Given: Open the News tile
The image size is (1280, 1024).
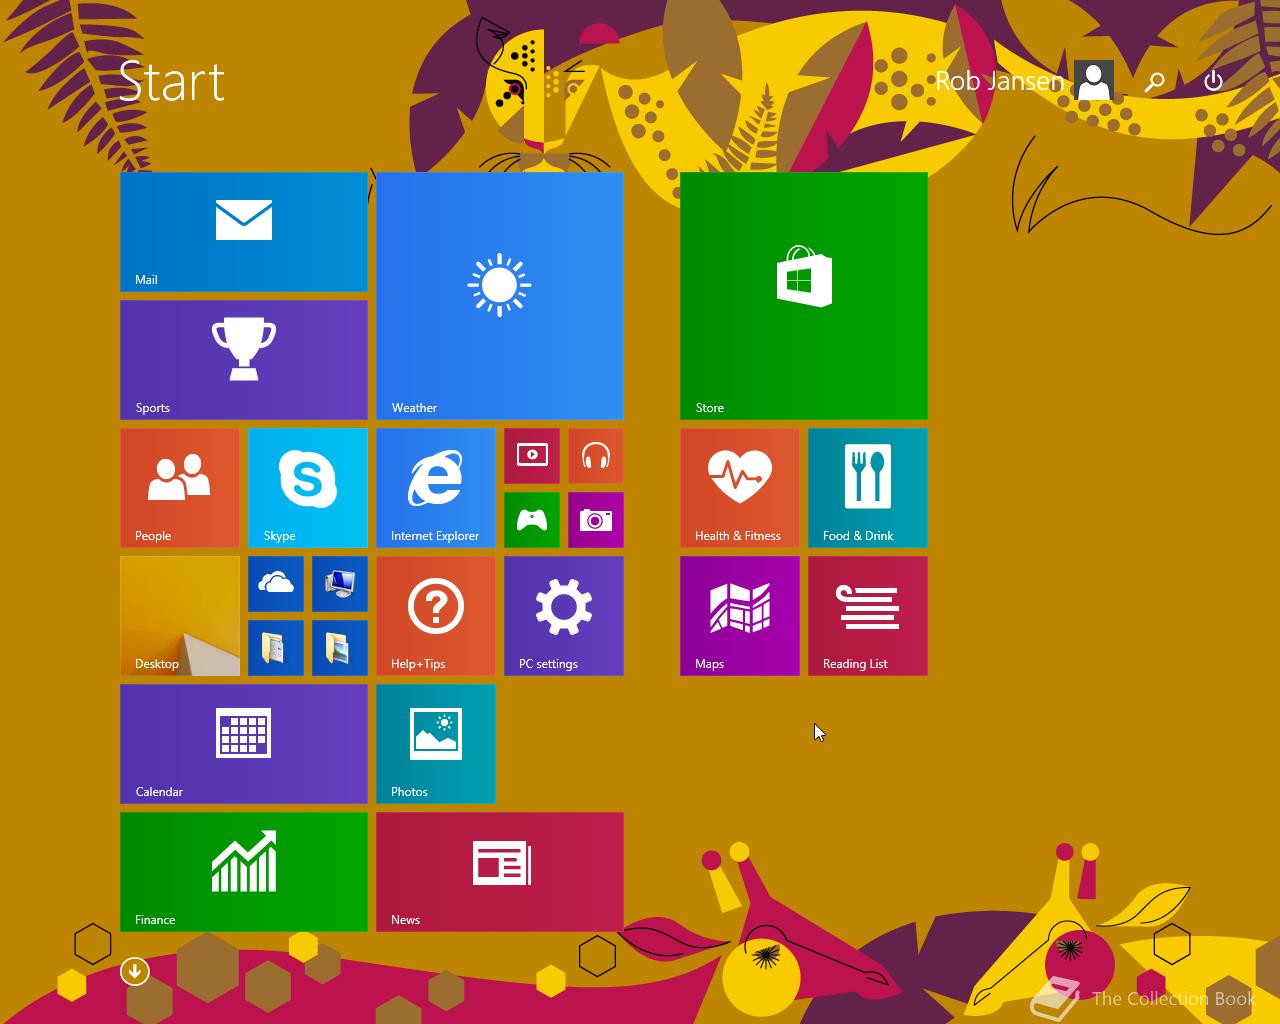Looking at the screenshot, I should [500, 872].
